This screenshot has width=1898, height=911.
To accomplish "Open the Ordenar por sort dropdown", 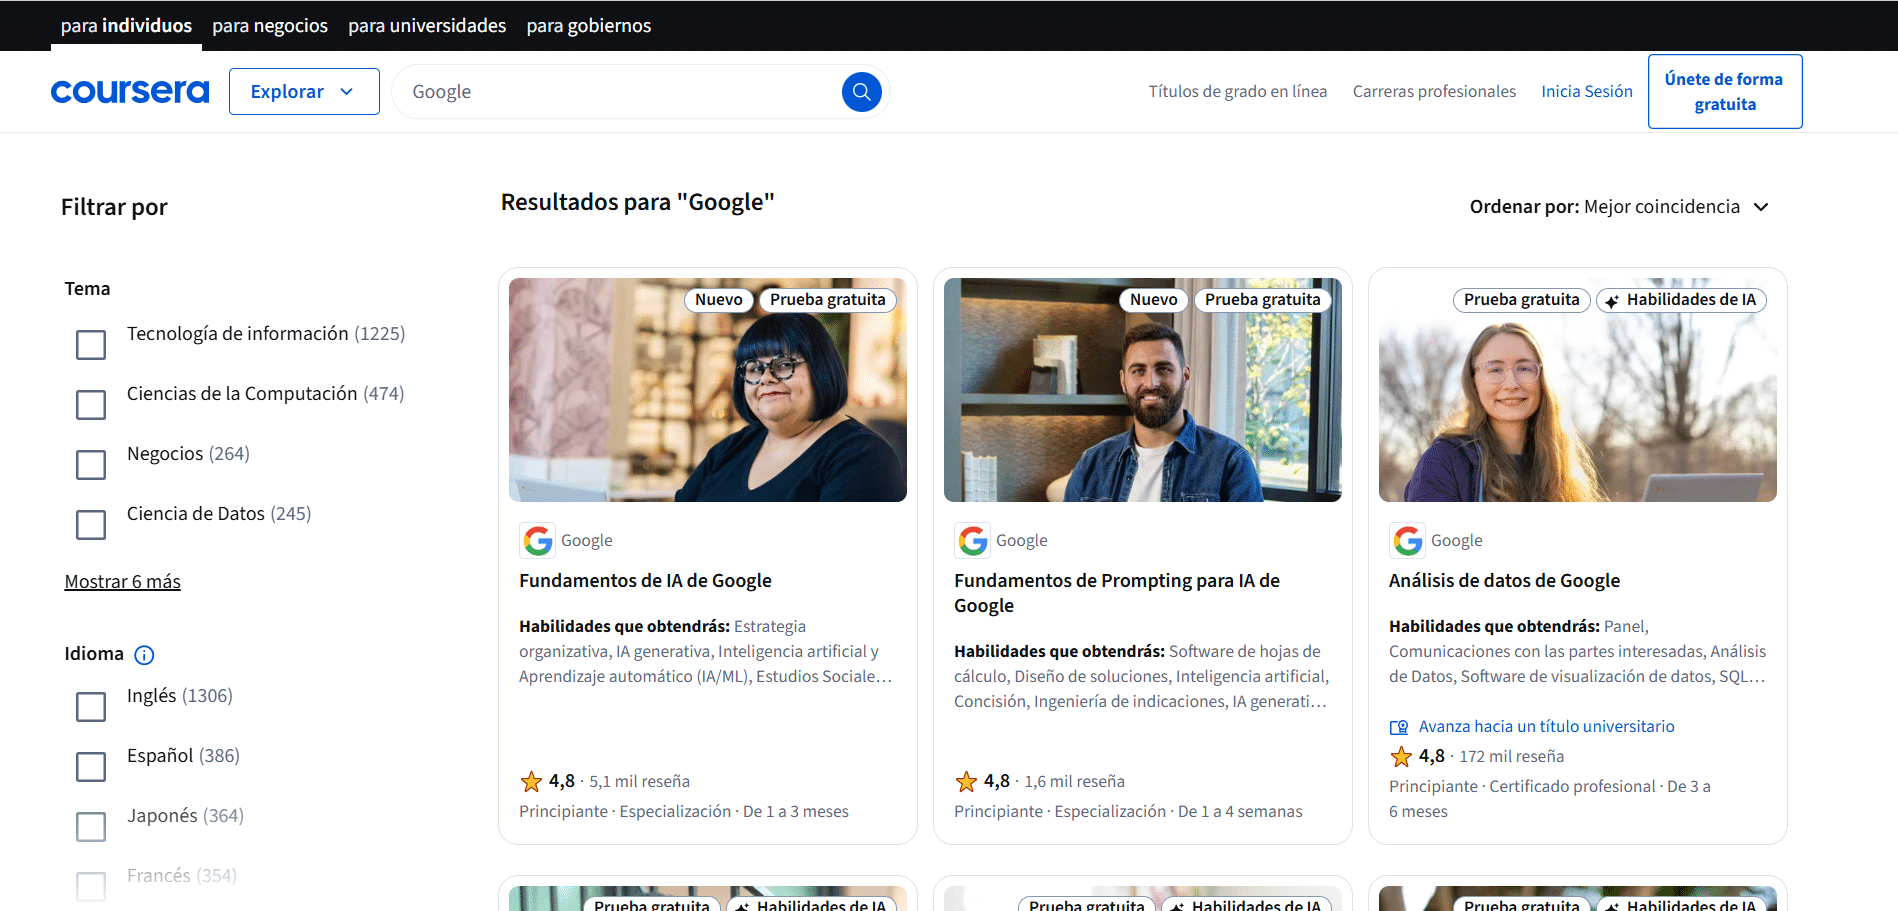I will pyautogui.click(x=1619, y=207).
